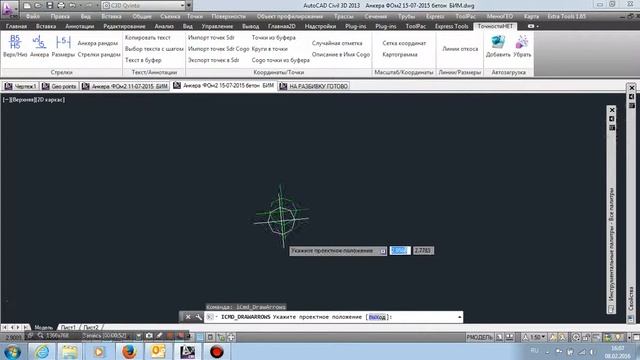Image resolution: width=640 pixels, height=360 pixels.
Task: Click the Верх/Низ arrows tool icon
Action: (15, 42)
